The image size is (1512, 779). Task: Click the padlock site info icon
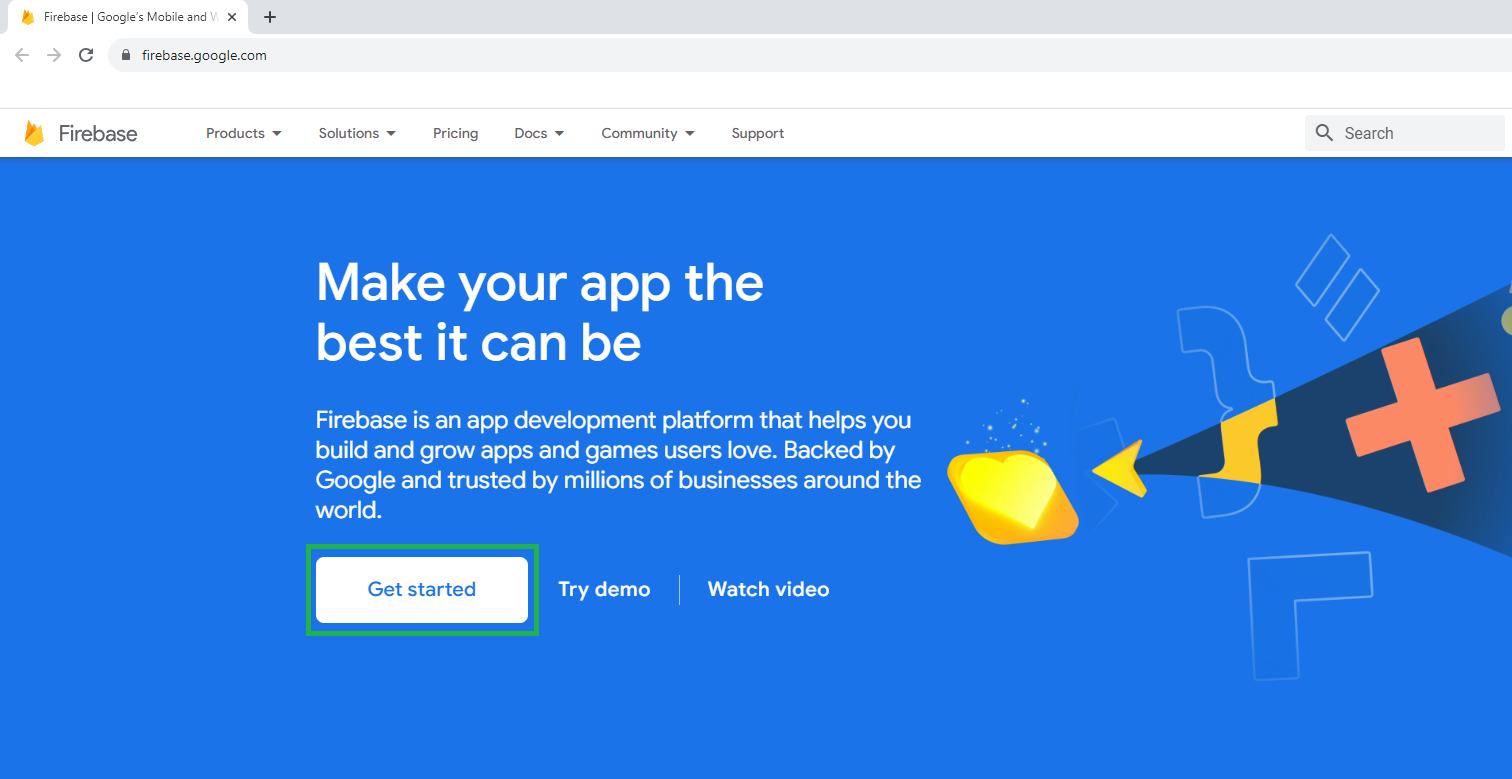point(126,55)
